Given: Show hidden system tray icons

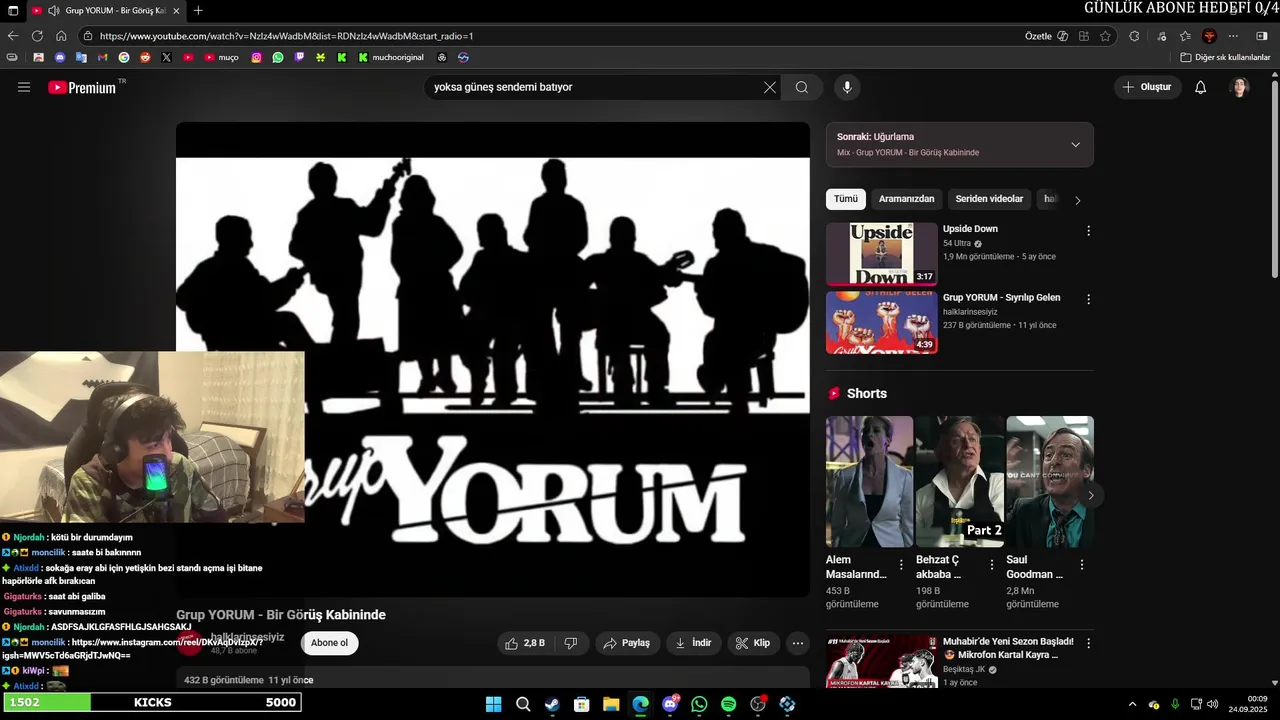Looking at the screenshot, I should point(1132,704).
